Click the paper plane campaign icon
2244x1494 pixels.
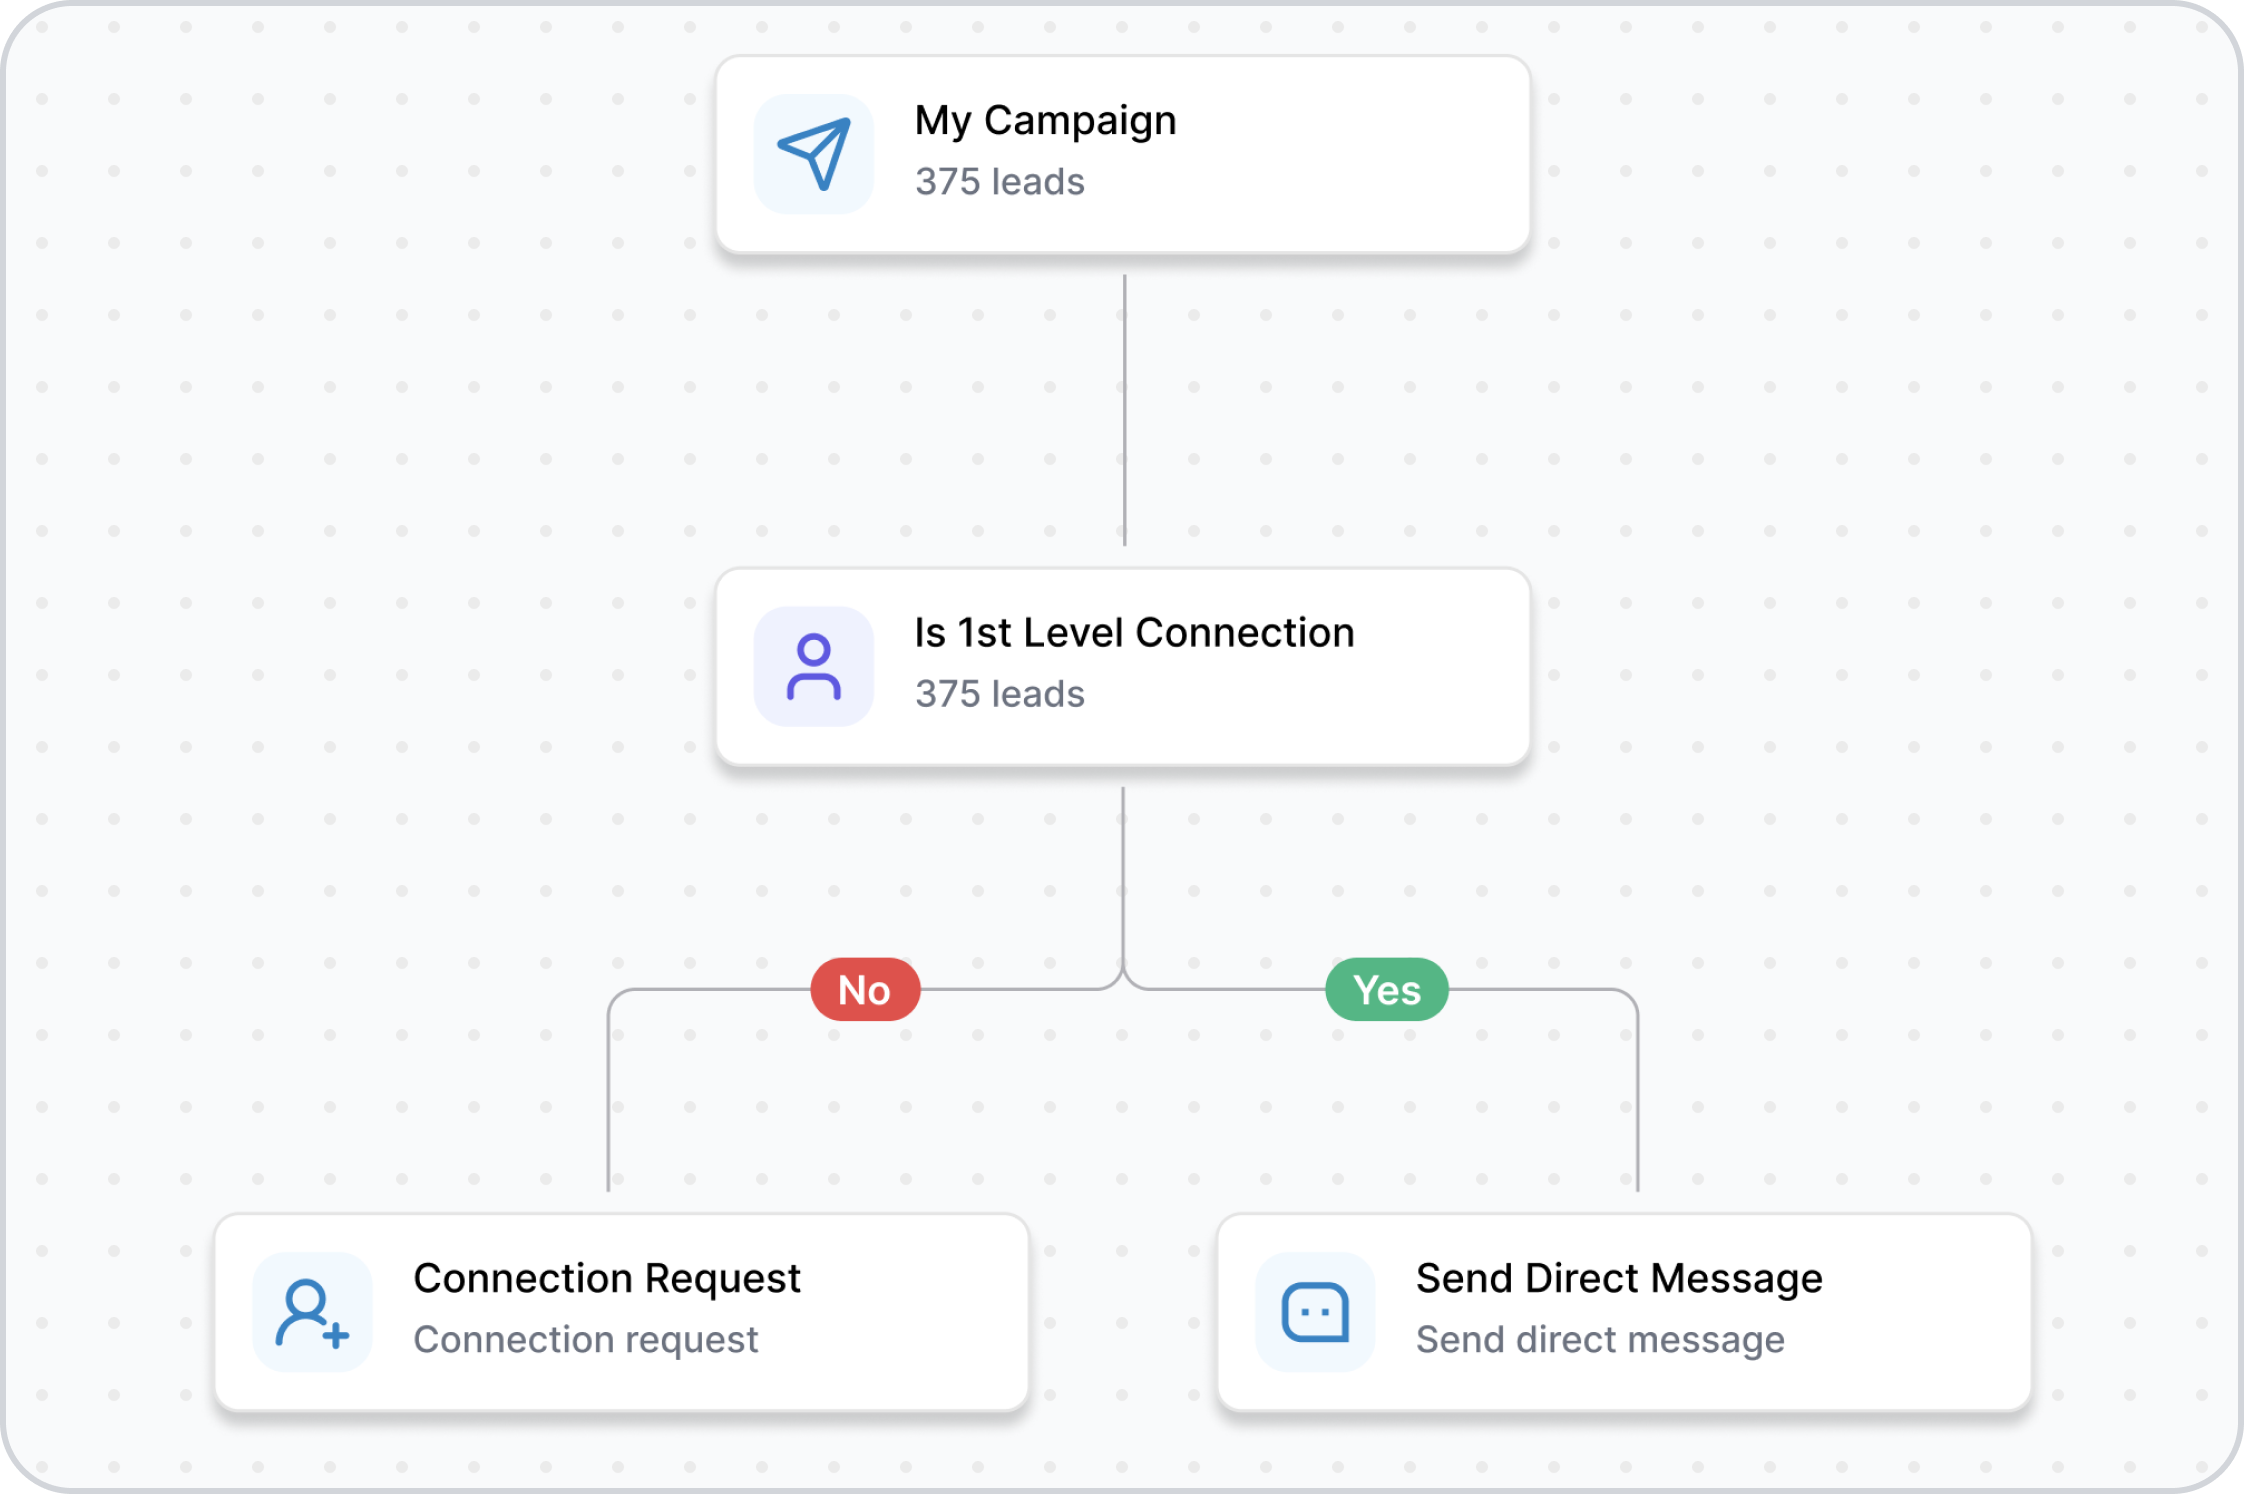point(813,154)
